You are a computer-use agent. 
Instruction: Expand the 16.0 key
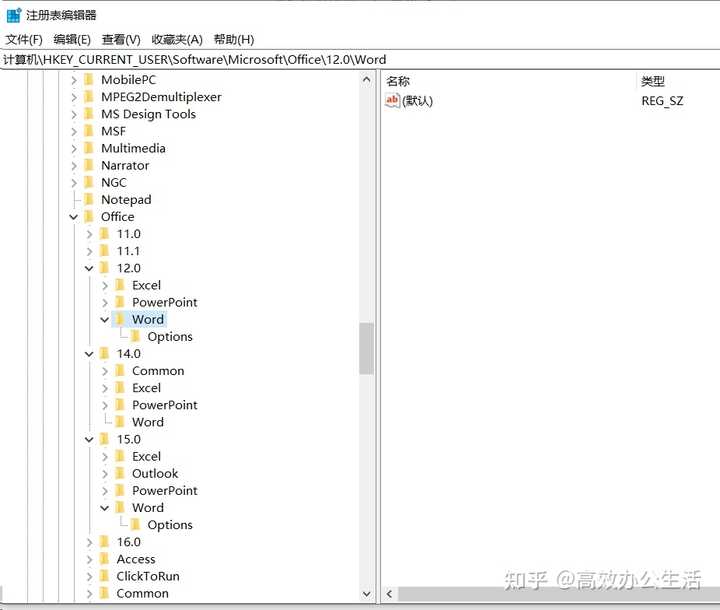(x=89, y=542)
